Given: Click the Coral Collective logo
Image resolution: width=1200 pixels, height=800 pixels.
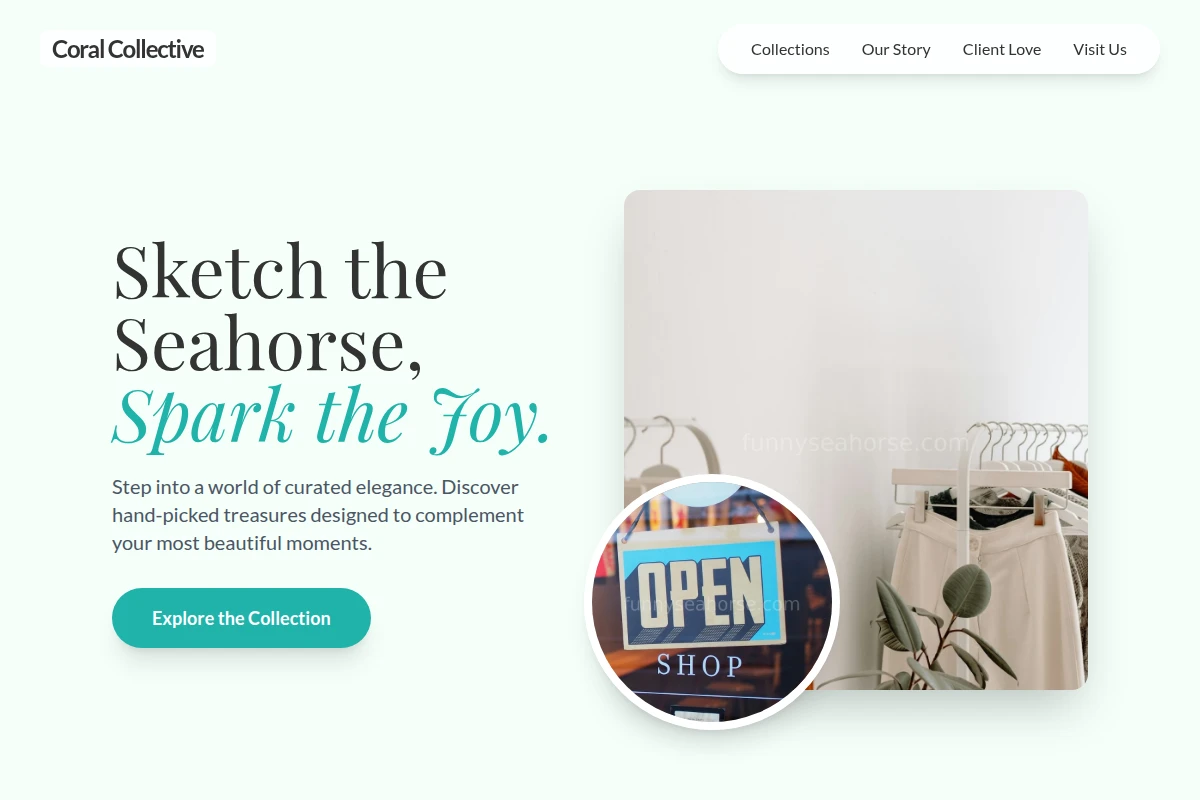Looking at the screenshot, I should tap(128, 49).
